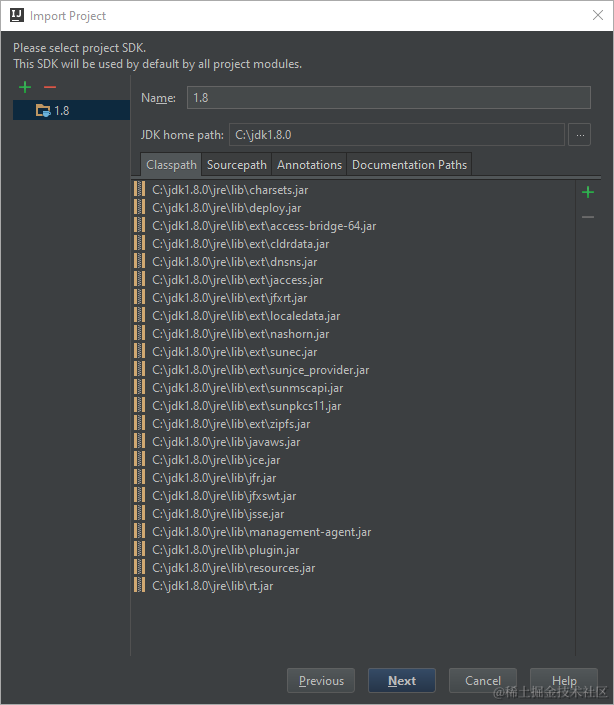Viewport: 614px width, 705px height.
Task: Click the archive icon beside charsets.jar
Action: click(139, 189)
